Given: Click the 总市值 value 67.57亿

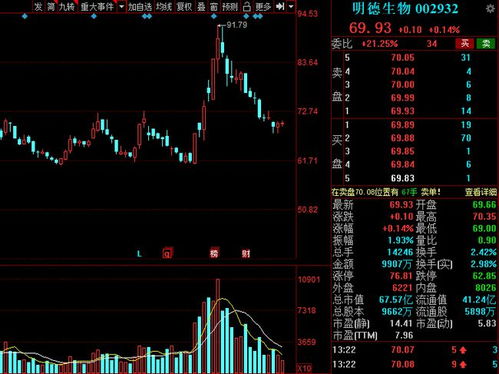Looking at the screenshot, I should click(x=396, y=300).
